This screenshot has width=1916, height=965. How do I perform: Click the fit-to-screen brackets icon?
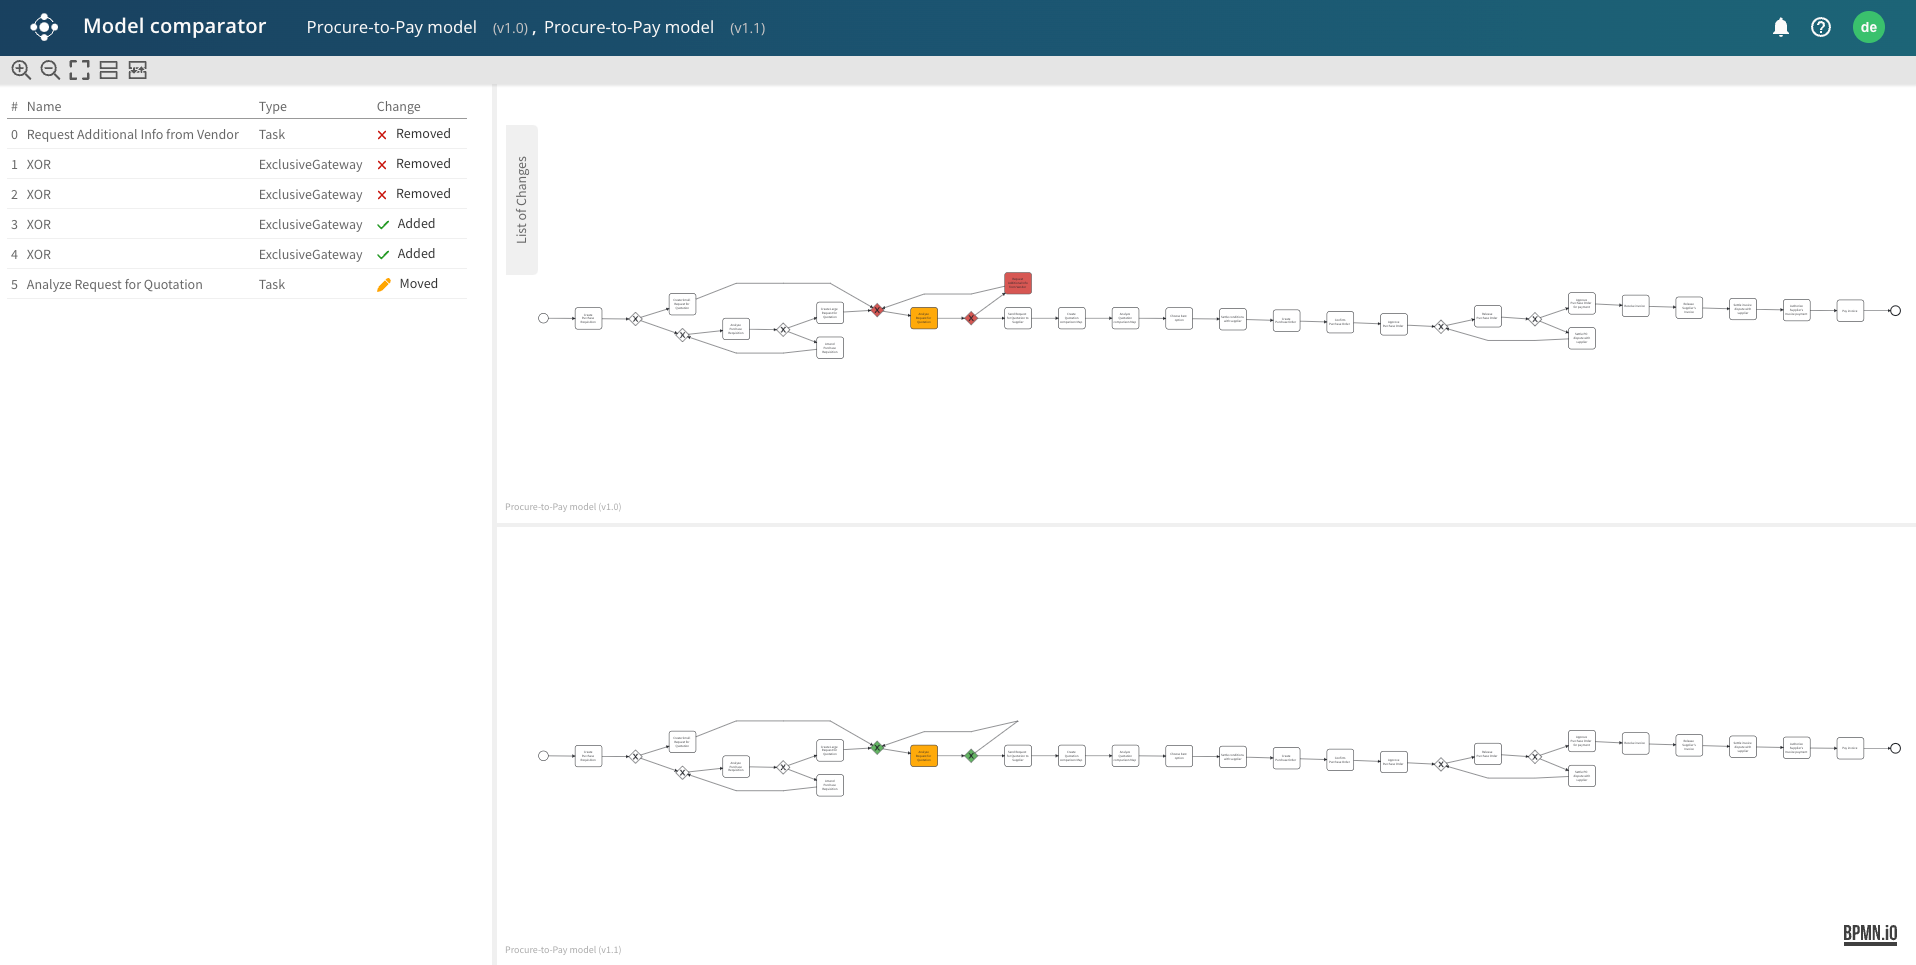pyautogui.click(x=79, y=70)
